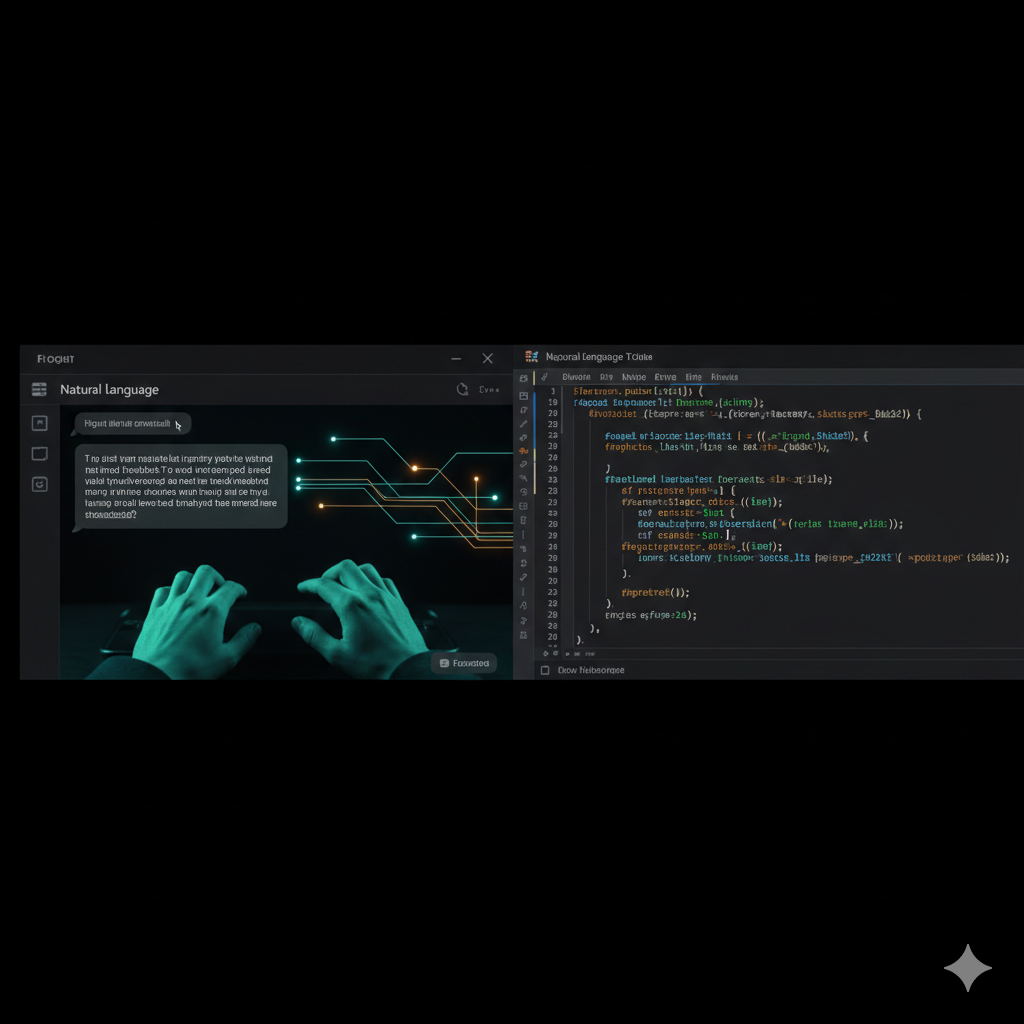Select the flag icon in the left sidebar
This screenshot has height=1024, width=1024.
[39, 422]
